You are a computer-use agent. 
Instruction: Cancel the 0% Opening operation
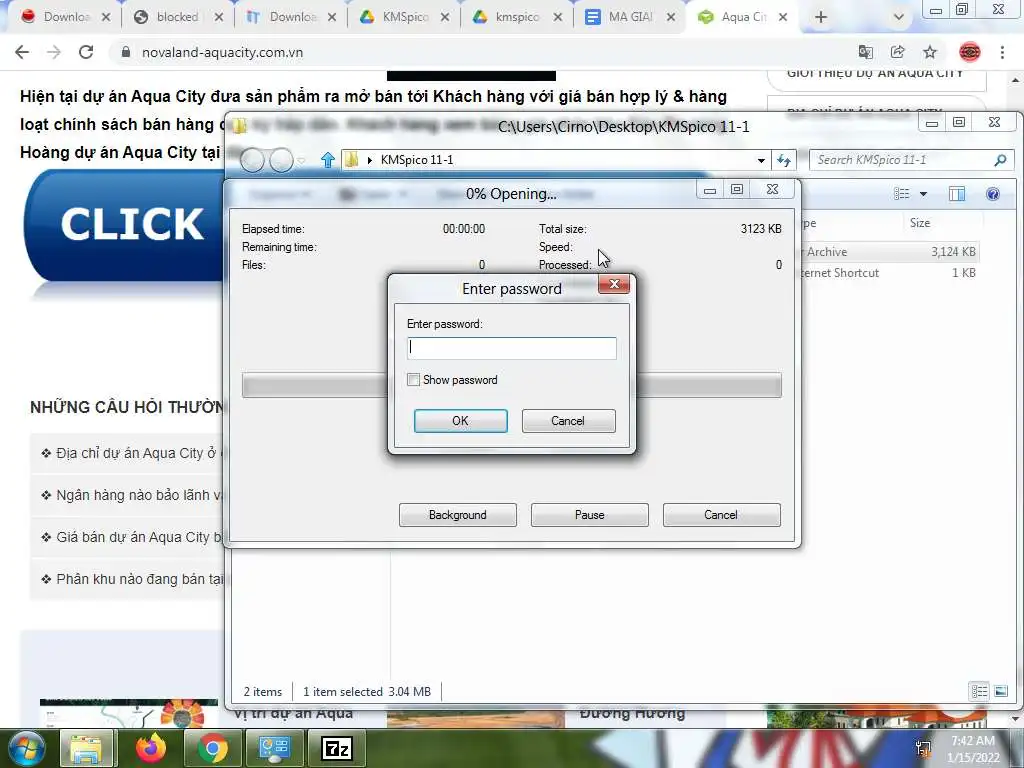point(721,515)
